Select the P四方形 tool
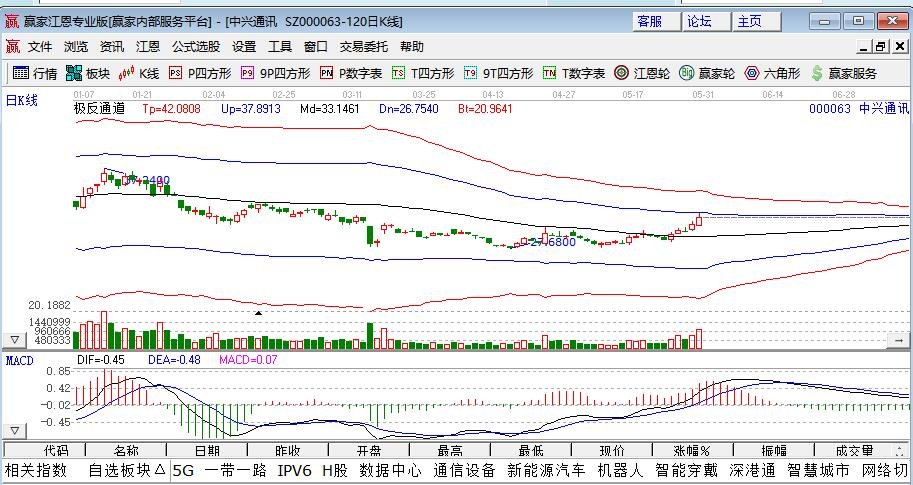 click(200, 73)
